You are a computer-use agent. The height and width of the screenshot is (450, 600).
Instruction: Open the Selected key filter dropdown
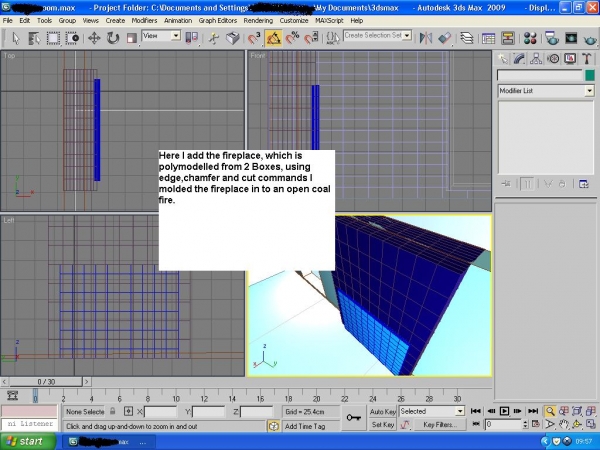(432, 411)
